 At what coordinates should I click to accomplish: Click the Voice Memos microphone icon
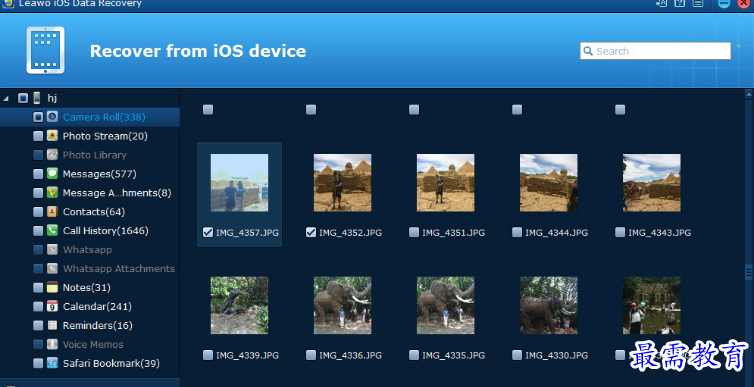(x=52, y=344)
